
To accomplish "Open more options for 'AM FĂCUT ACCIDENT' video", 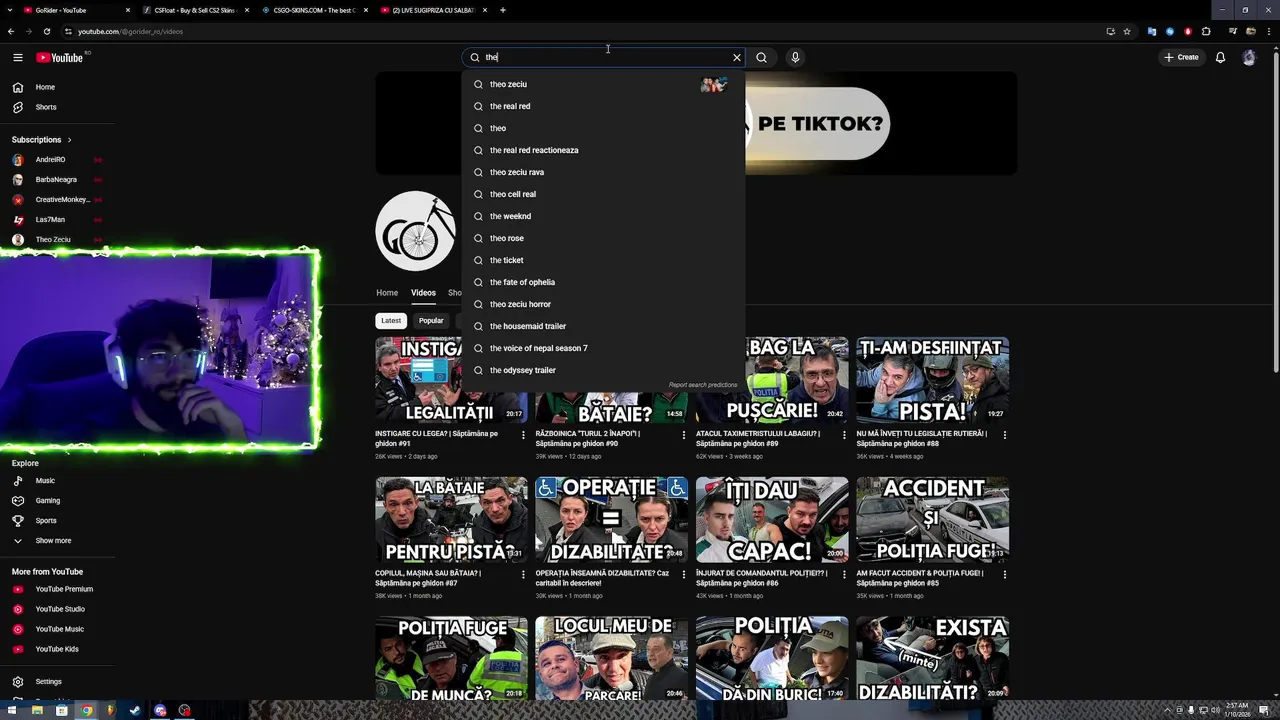I will [1004, 575].
